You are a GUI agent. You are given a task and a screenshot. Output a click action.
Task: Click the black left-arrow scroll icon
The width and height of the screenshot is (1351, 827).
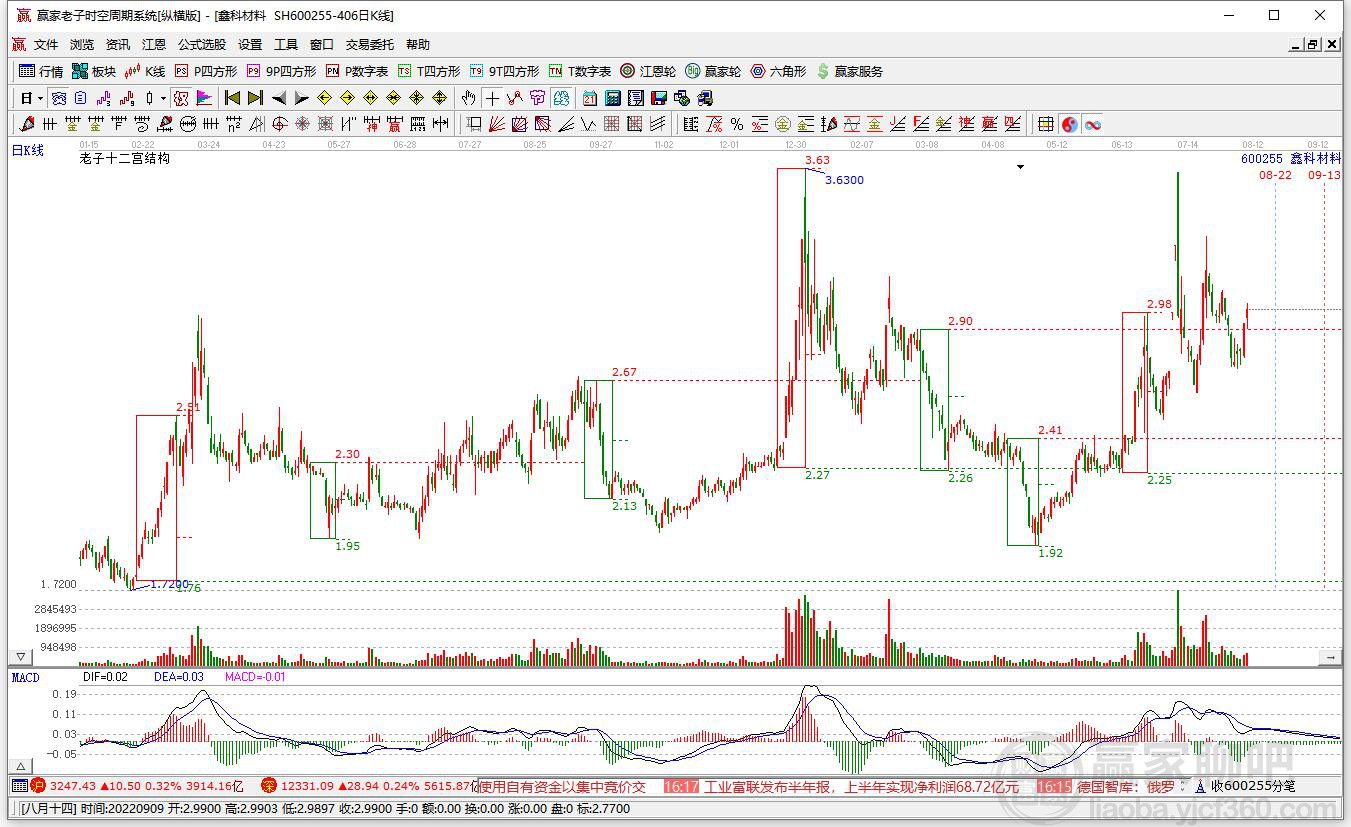pyautogui.click(x=279, y=98)
